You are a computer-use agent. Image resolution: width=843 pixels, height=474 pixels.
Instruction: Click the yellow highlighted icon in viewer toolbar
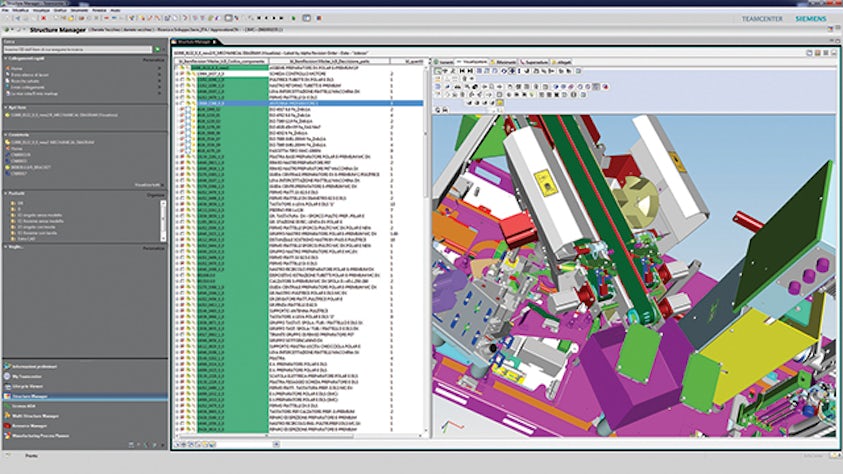(499, 103)
